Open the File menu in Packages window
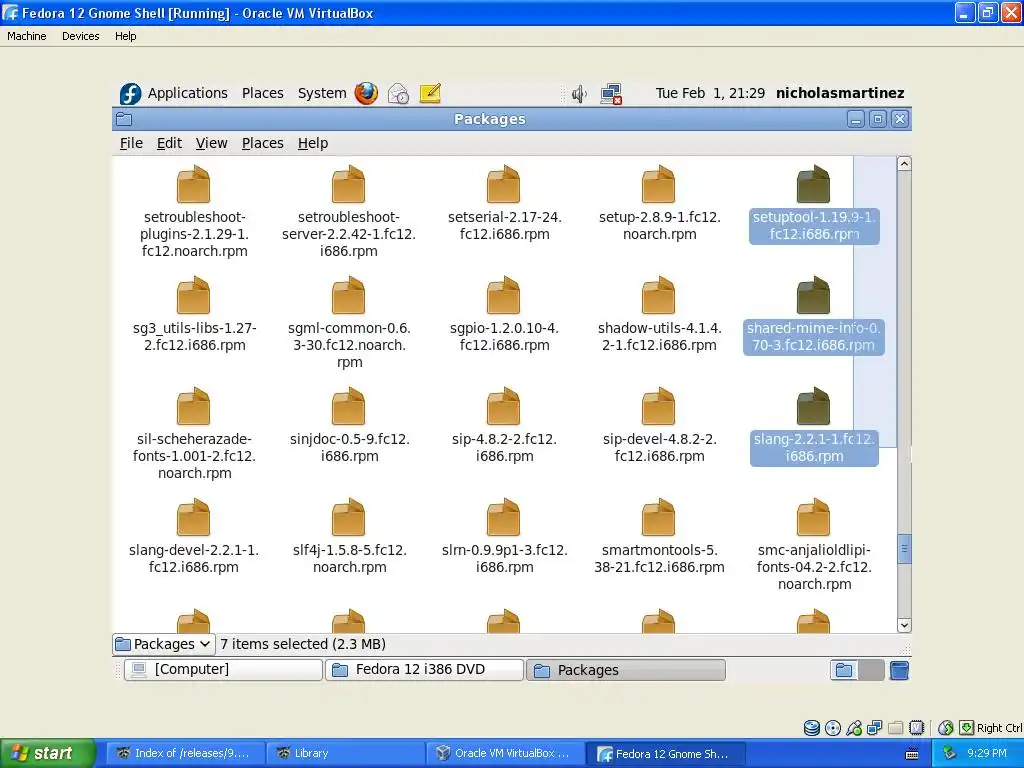 (131, 143)
